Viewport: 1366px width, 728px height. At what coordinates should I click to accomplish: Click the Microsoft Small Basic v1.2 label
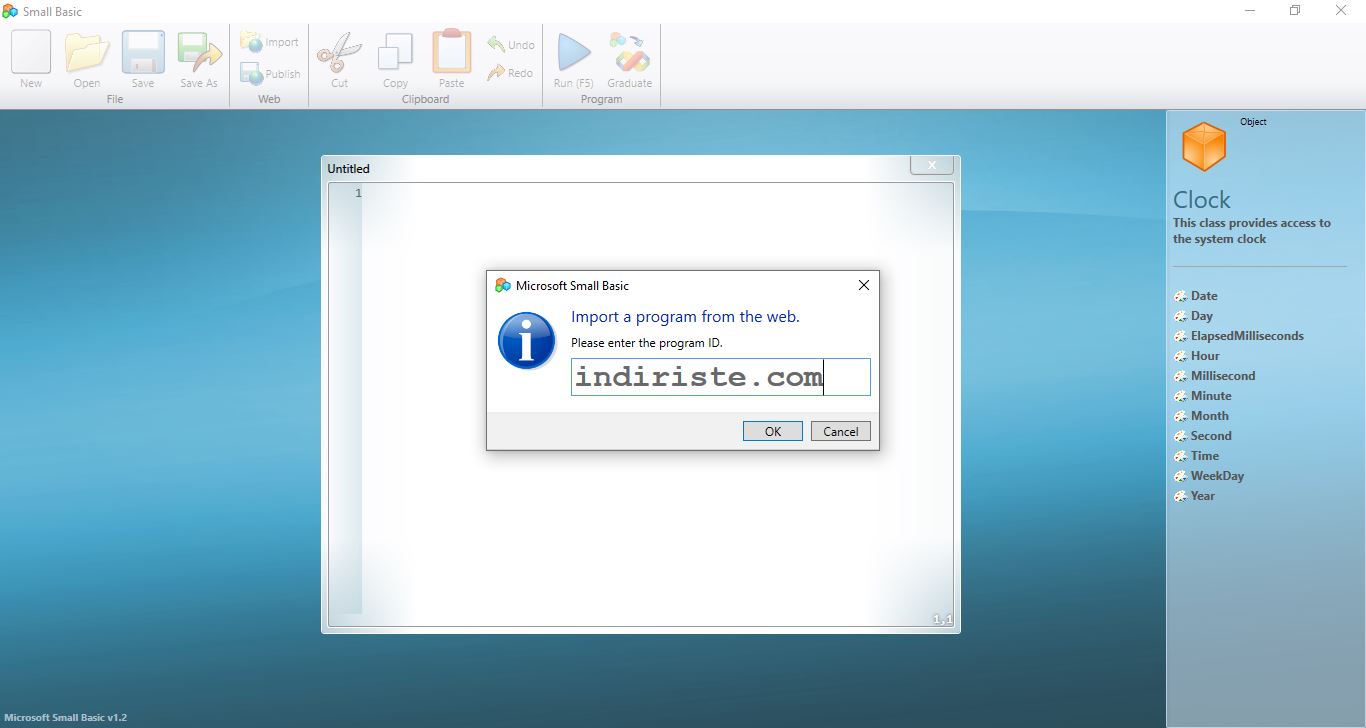pyautogui.click(x=65, y=717)
